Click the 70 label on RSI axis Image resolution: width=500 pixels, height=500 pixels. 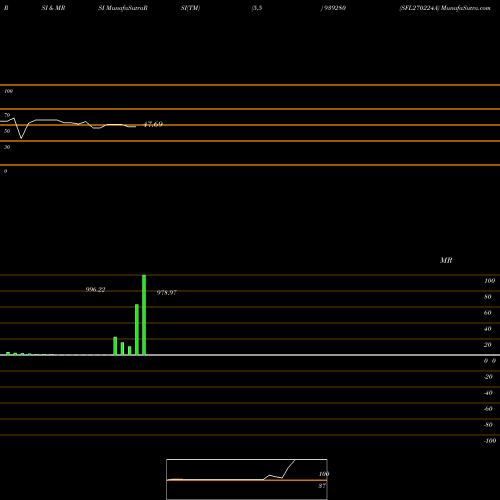pos(7,115)
